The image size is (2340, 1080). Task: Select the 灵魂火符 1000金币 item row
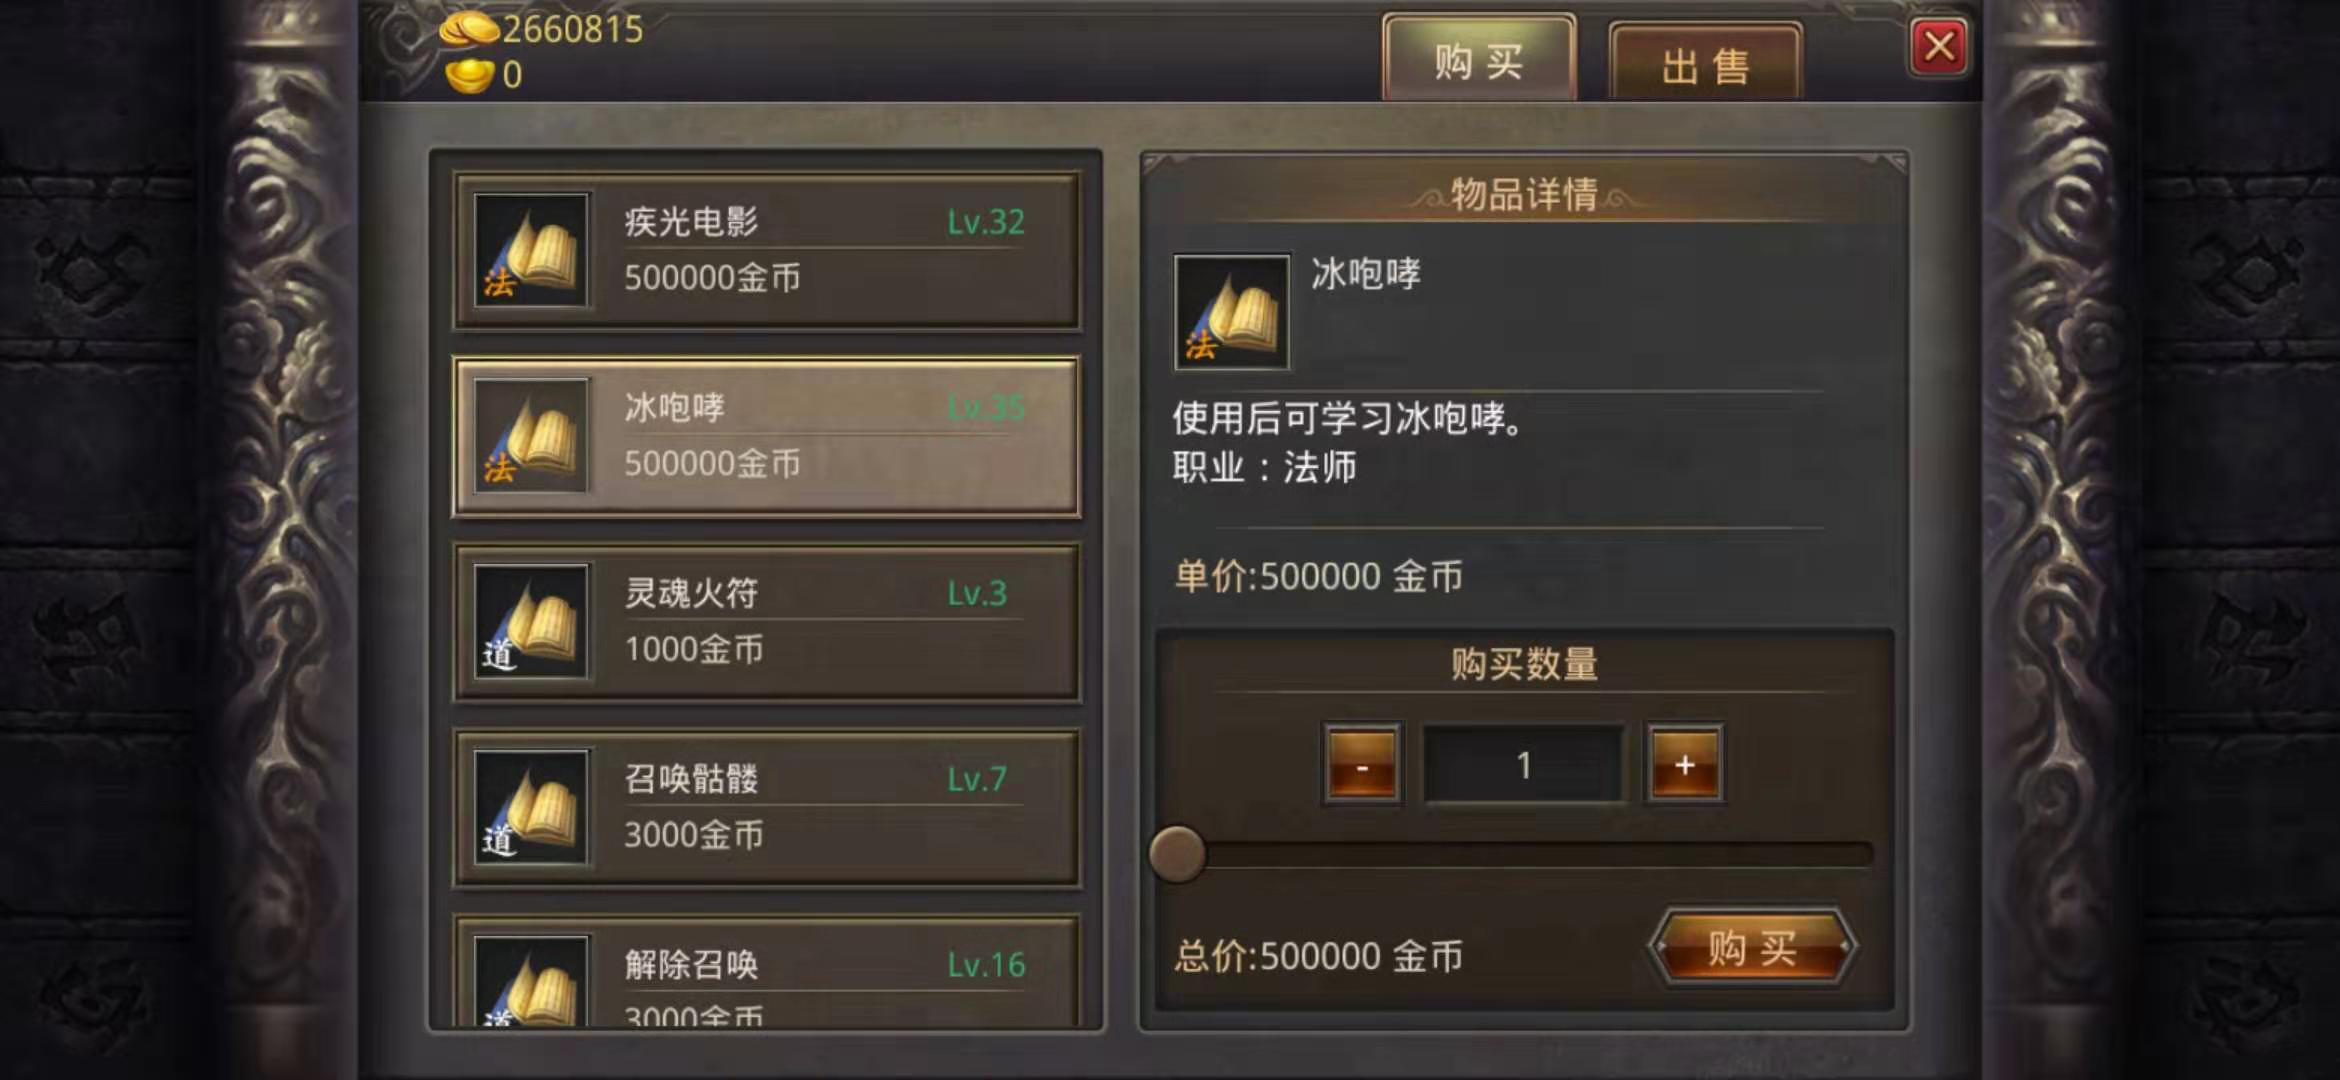pos(767,622)
